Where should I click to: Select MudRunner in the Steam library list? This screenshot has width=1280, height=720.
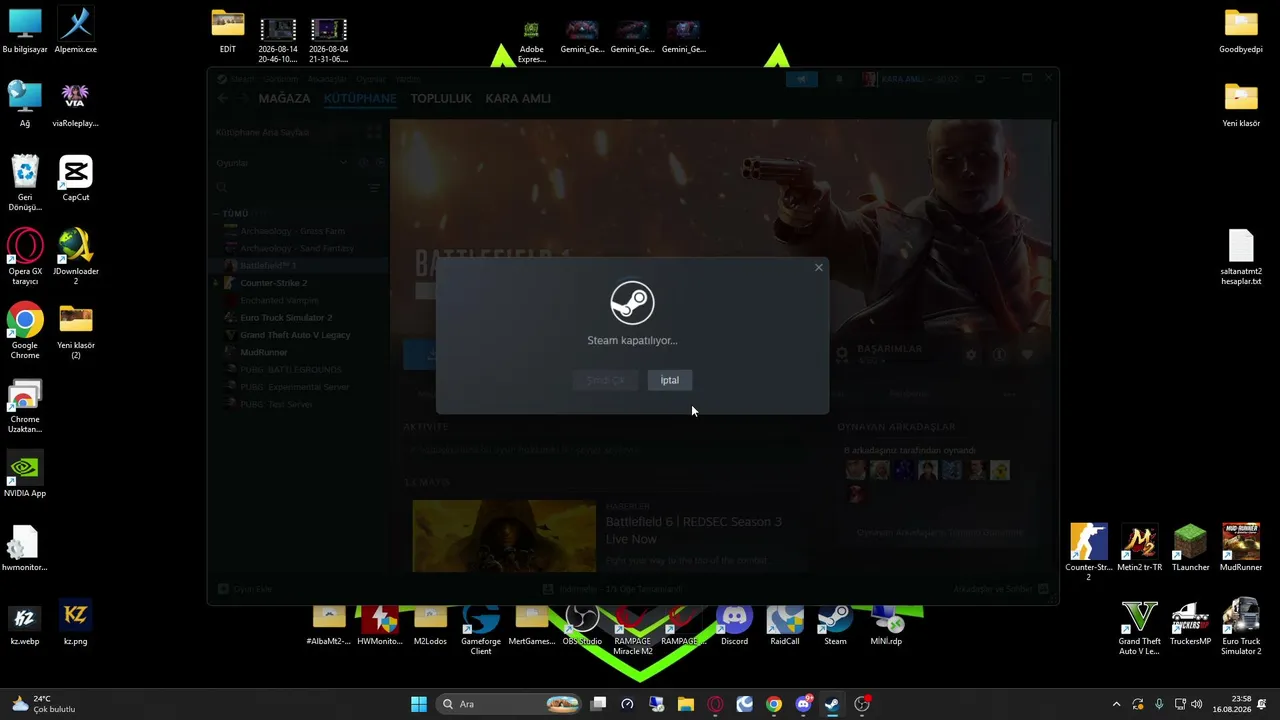(x=264, y=352)
